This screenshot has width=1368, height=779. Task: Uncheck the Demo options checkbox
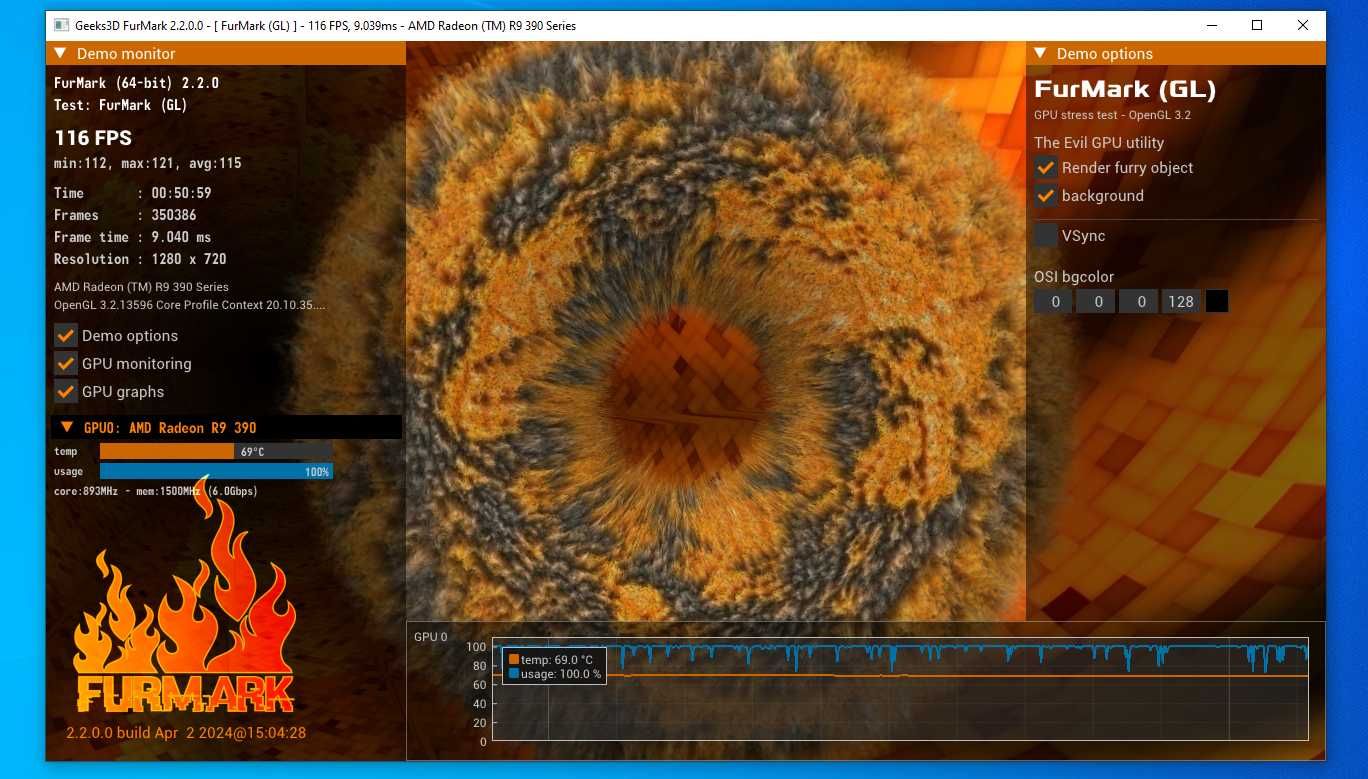(x=66, y=336)
